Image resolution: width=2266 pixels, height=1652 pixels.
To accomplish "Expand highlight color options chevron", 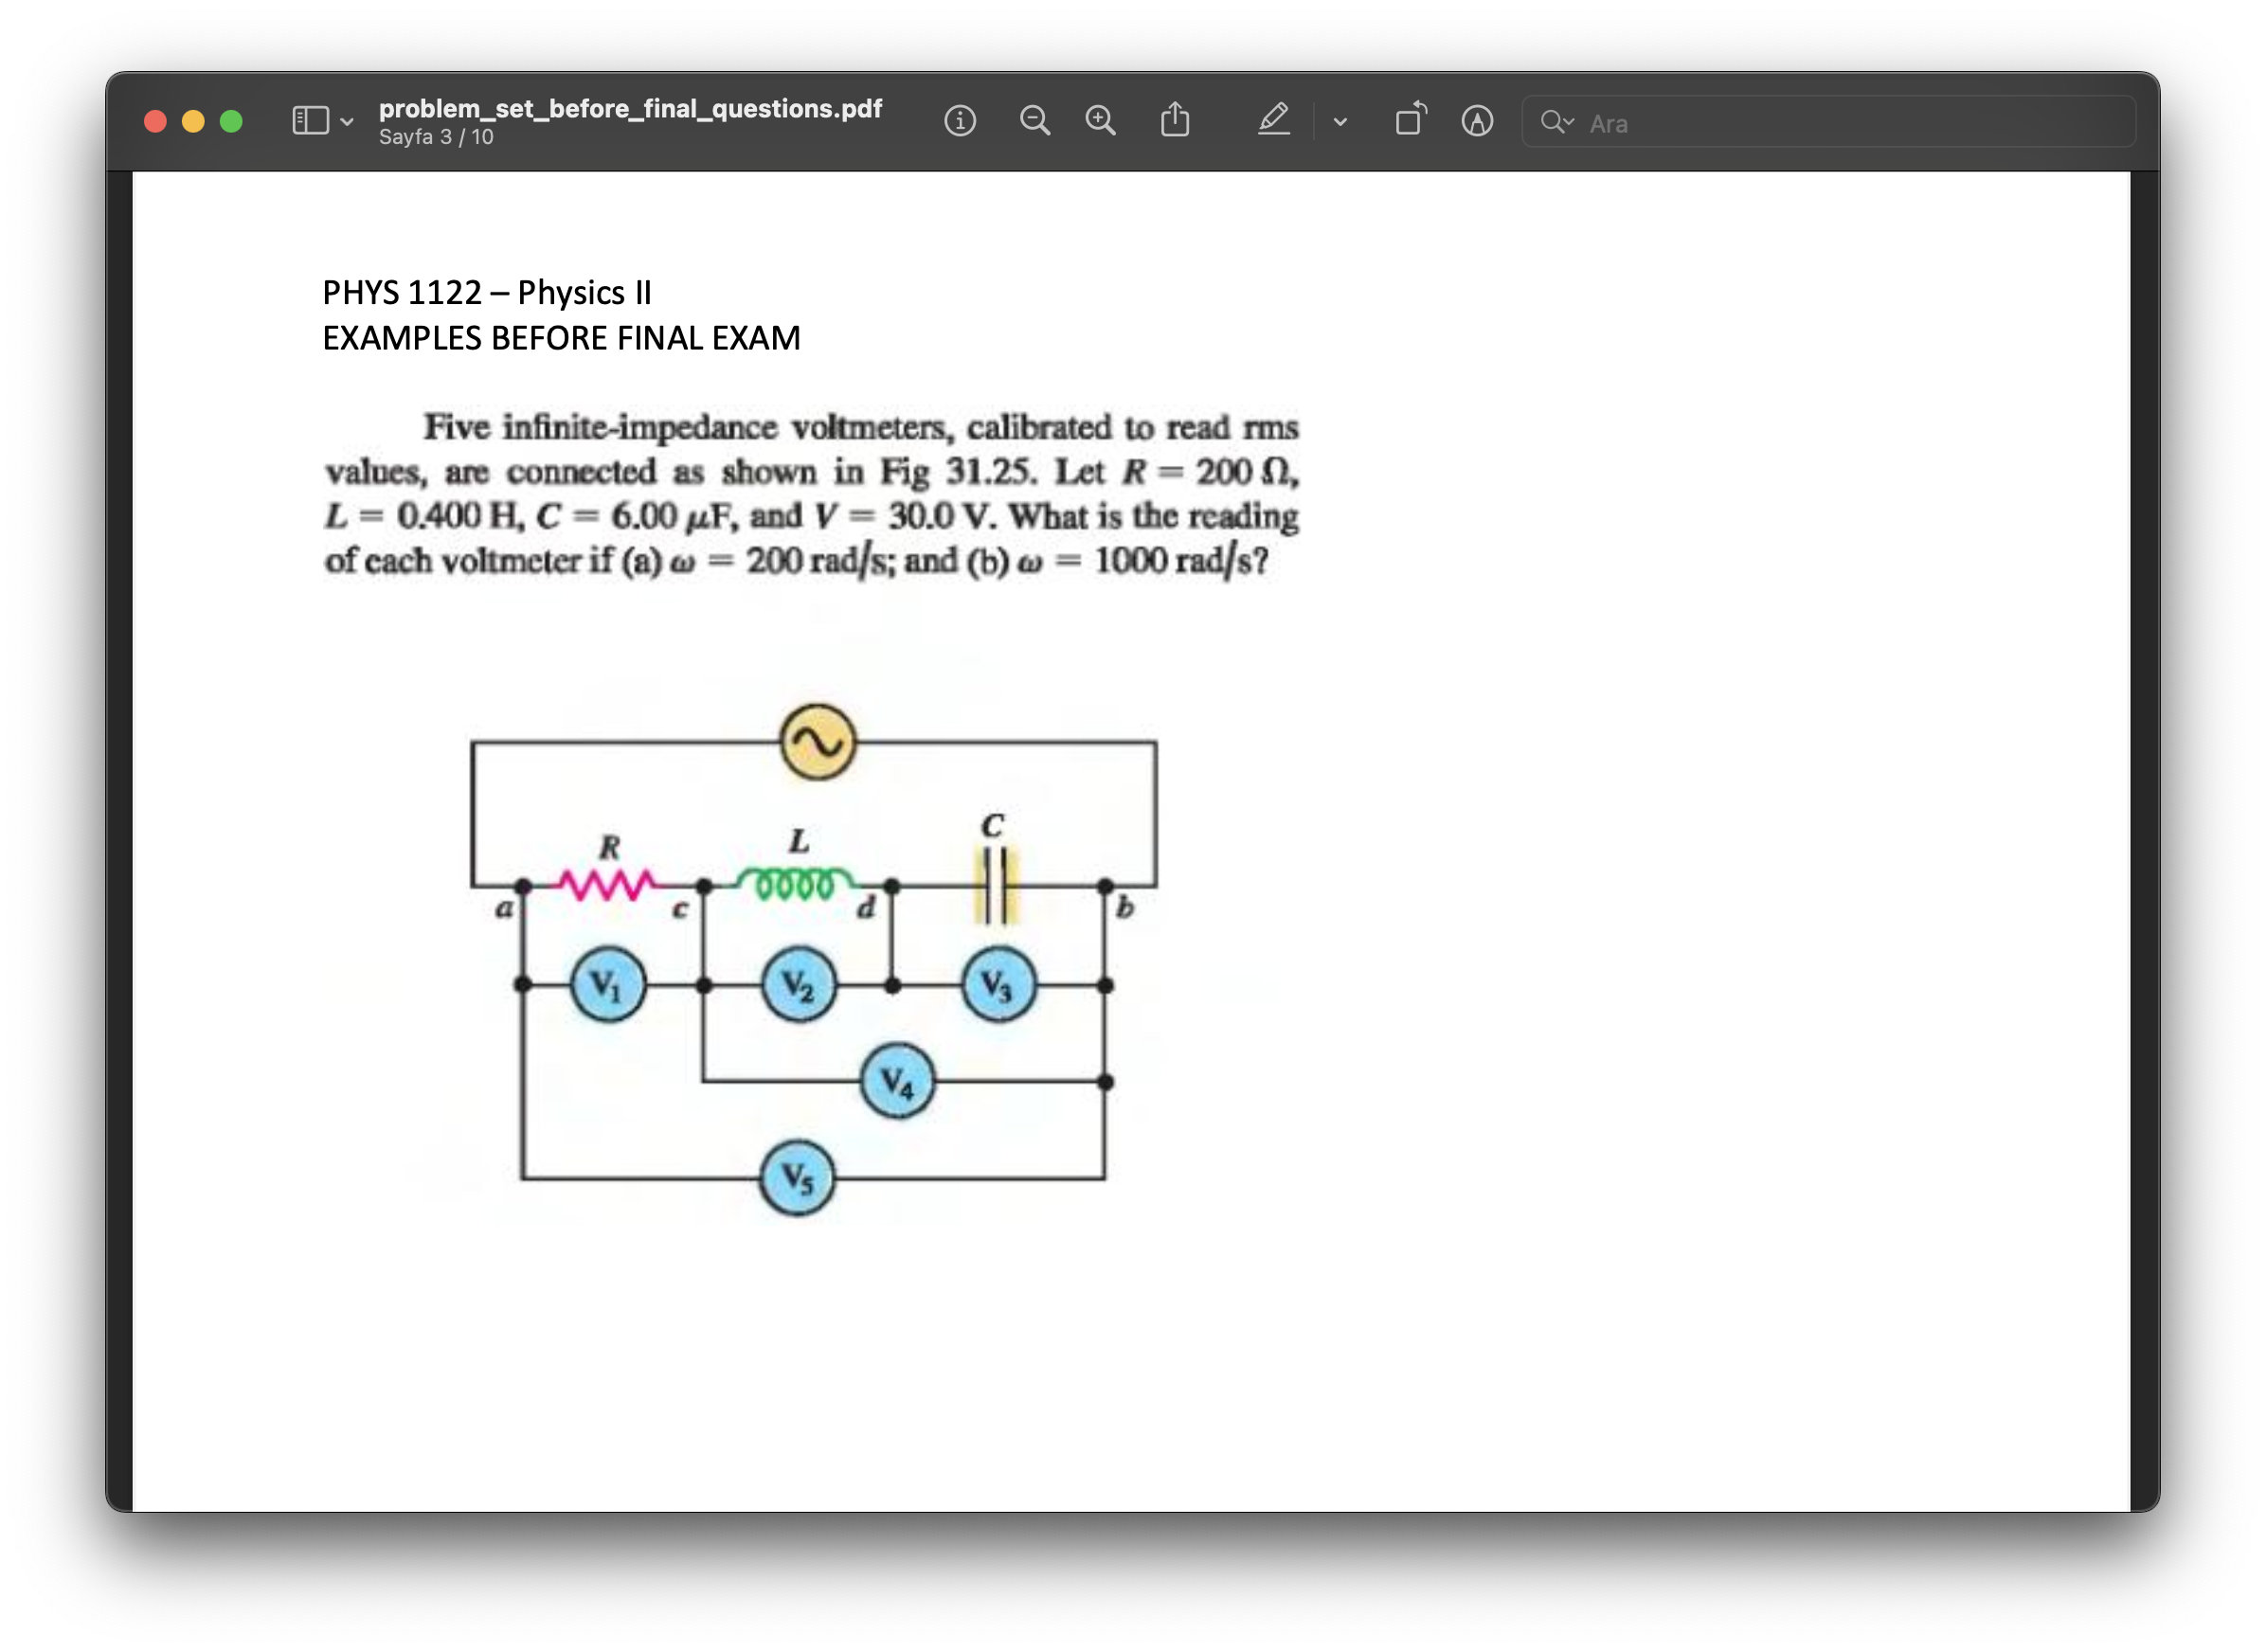I will (x=1340, y=122).
